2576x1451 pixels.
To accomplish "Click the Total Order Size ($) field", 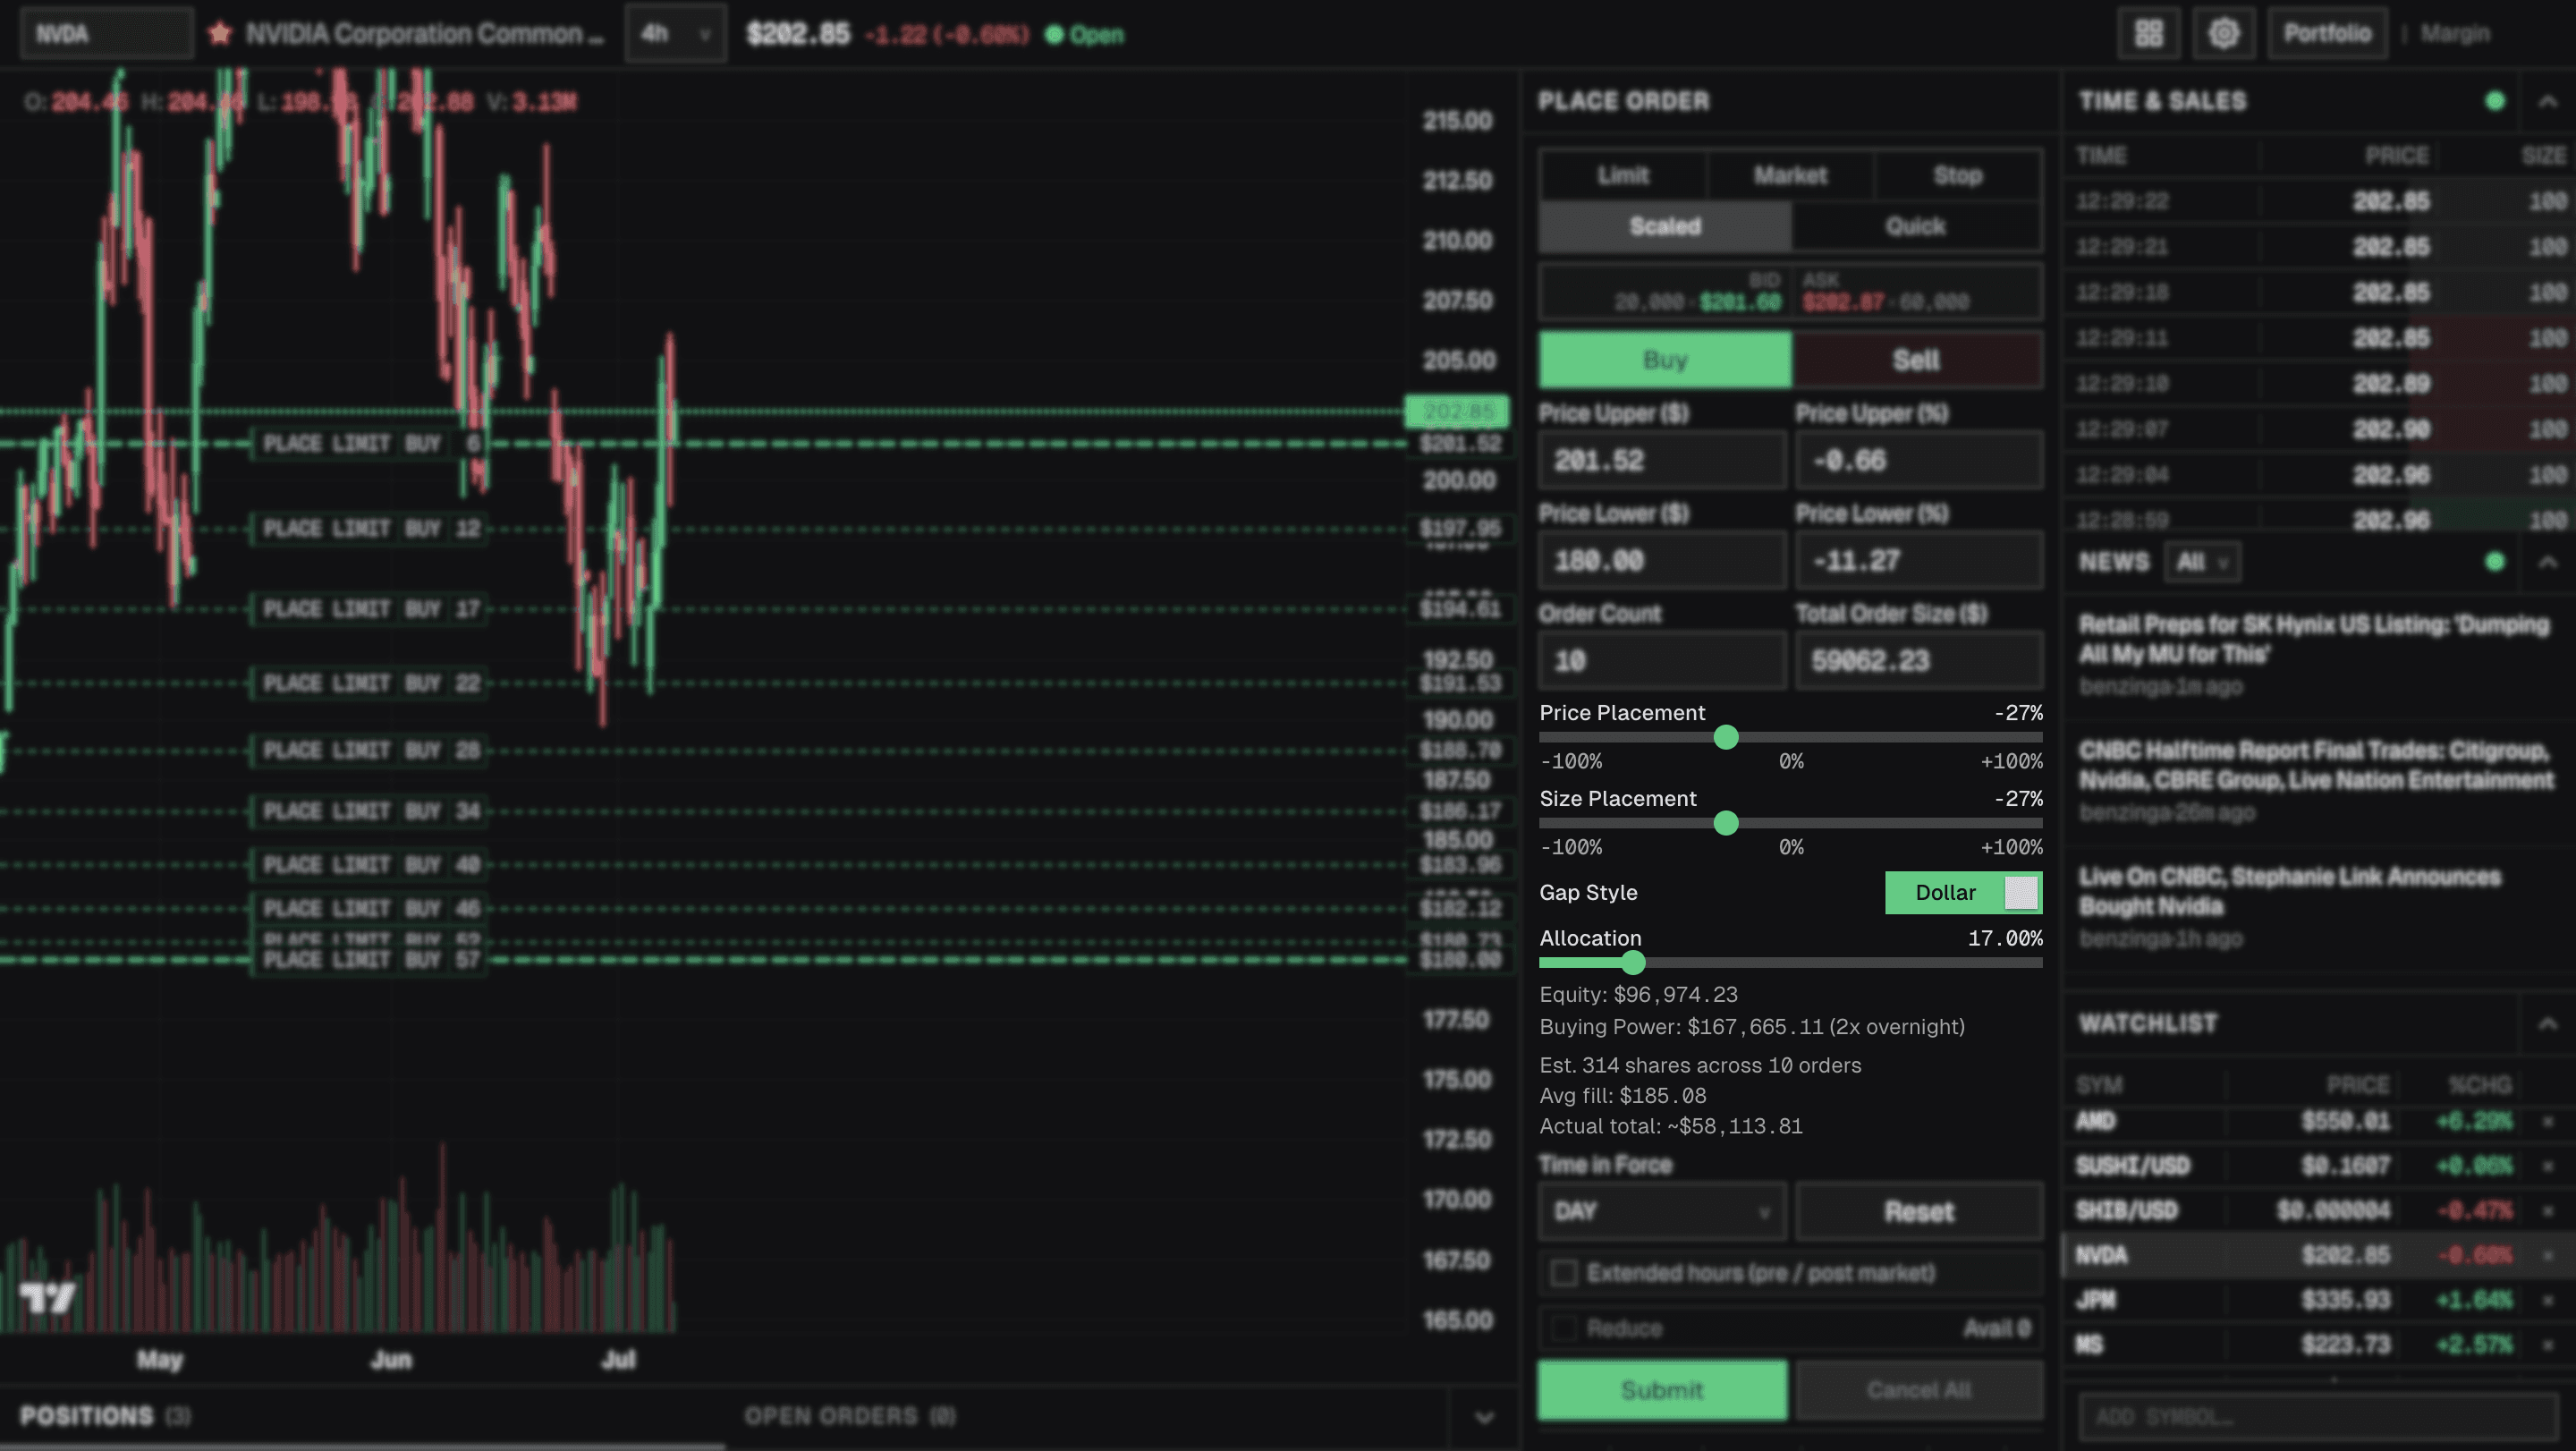I will pyautogui.click(x=1919, y=661).
